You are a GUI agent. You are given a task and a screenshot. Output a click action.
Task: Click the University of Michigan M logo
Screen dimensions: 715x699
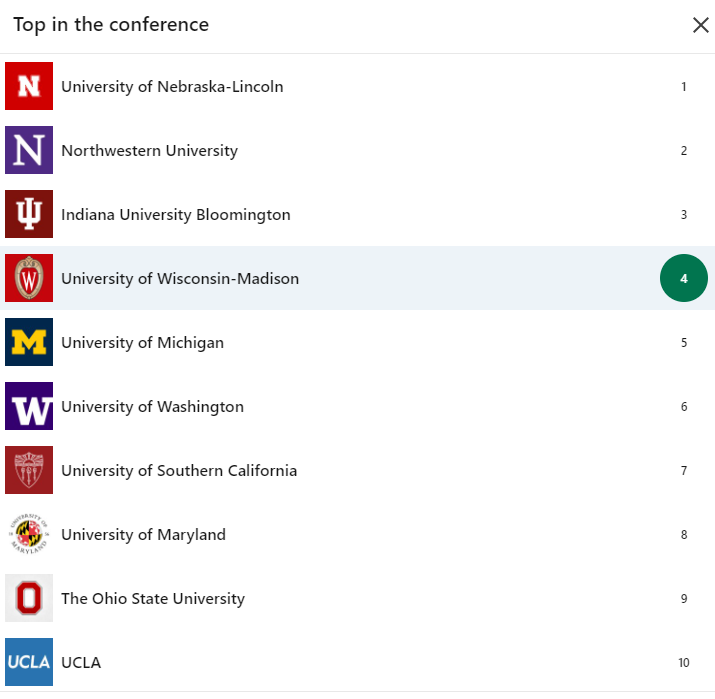pyautogui.click(x=29, y=342)
